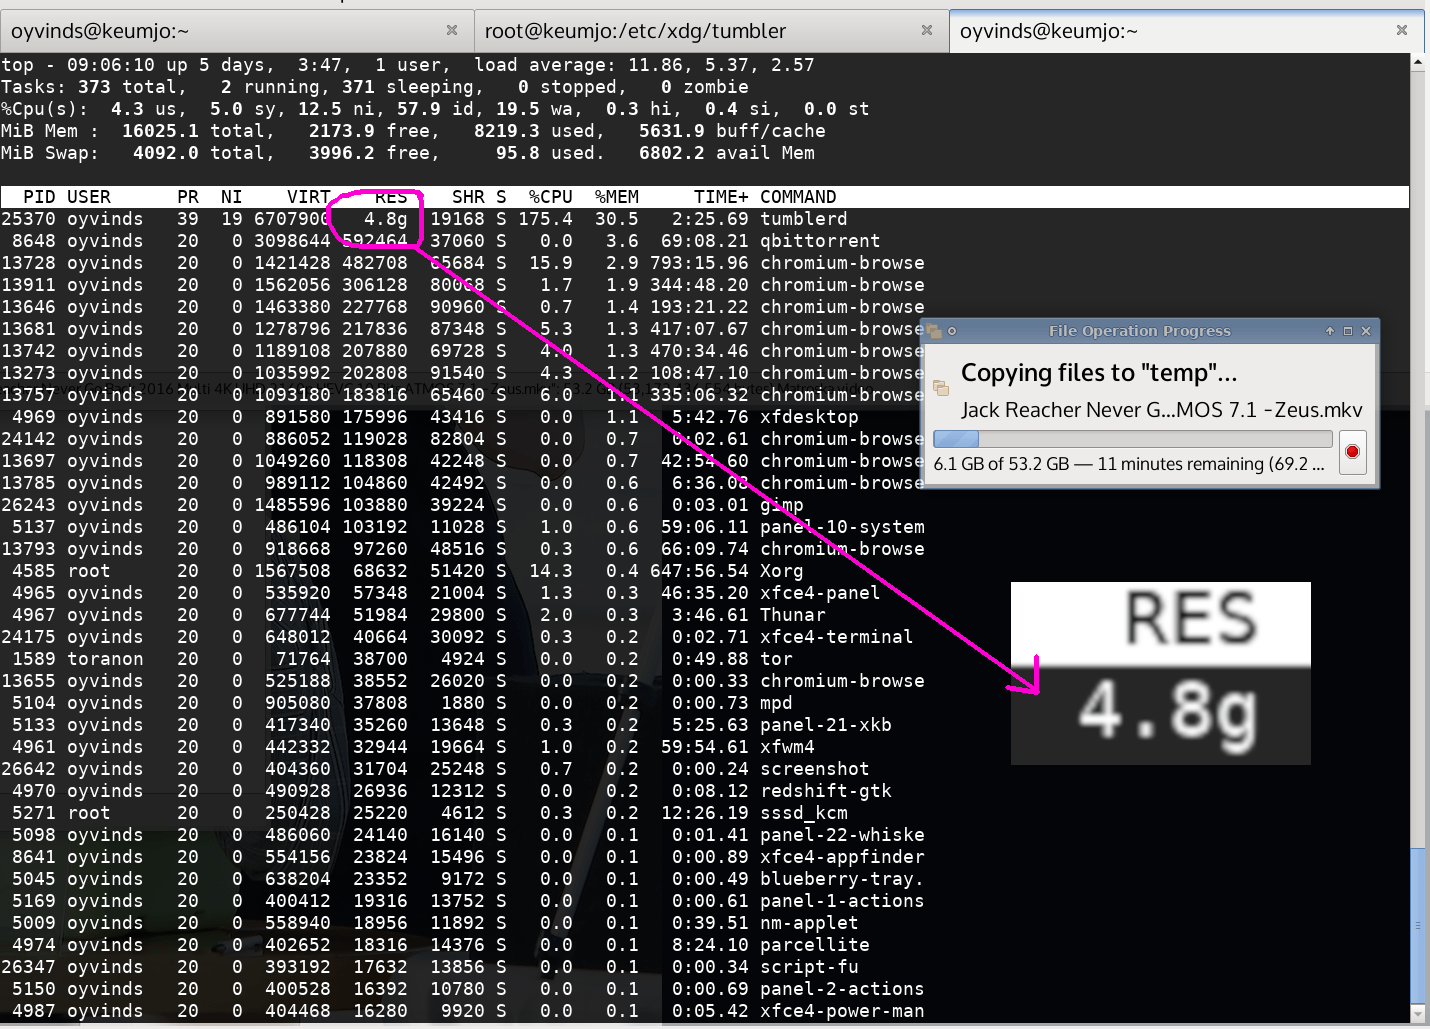This screenshot has height=1029, width=1430.
Task: Stop the file copy with the red button
Action: tap(1352, 452)
